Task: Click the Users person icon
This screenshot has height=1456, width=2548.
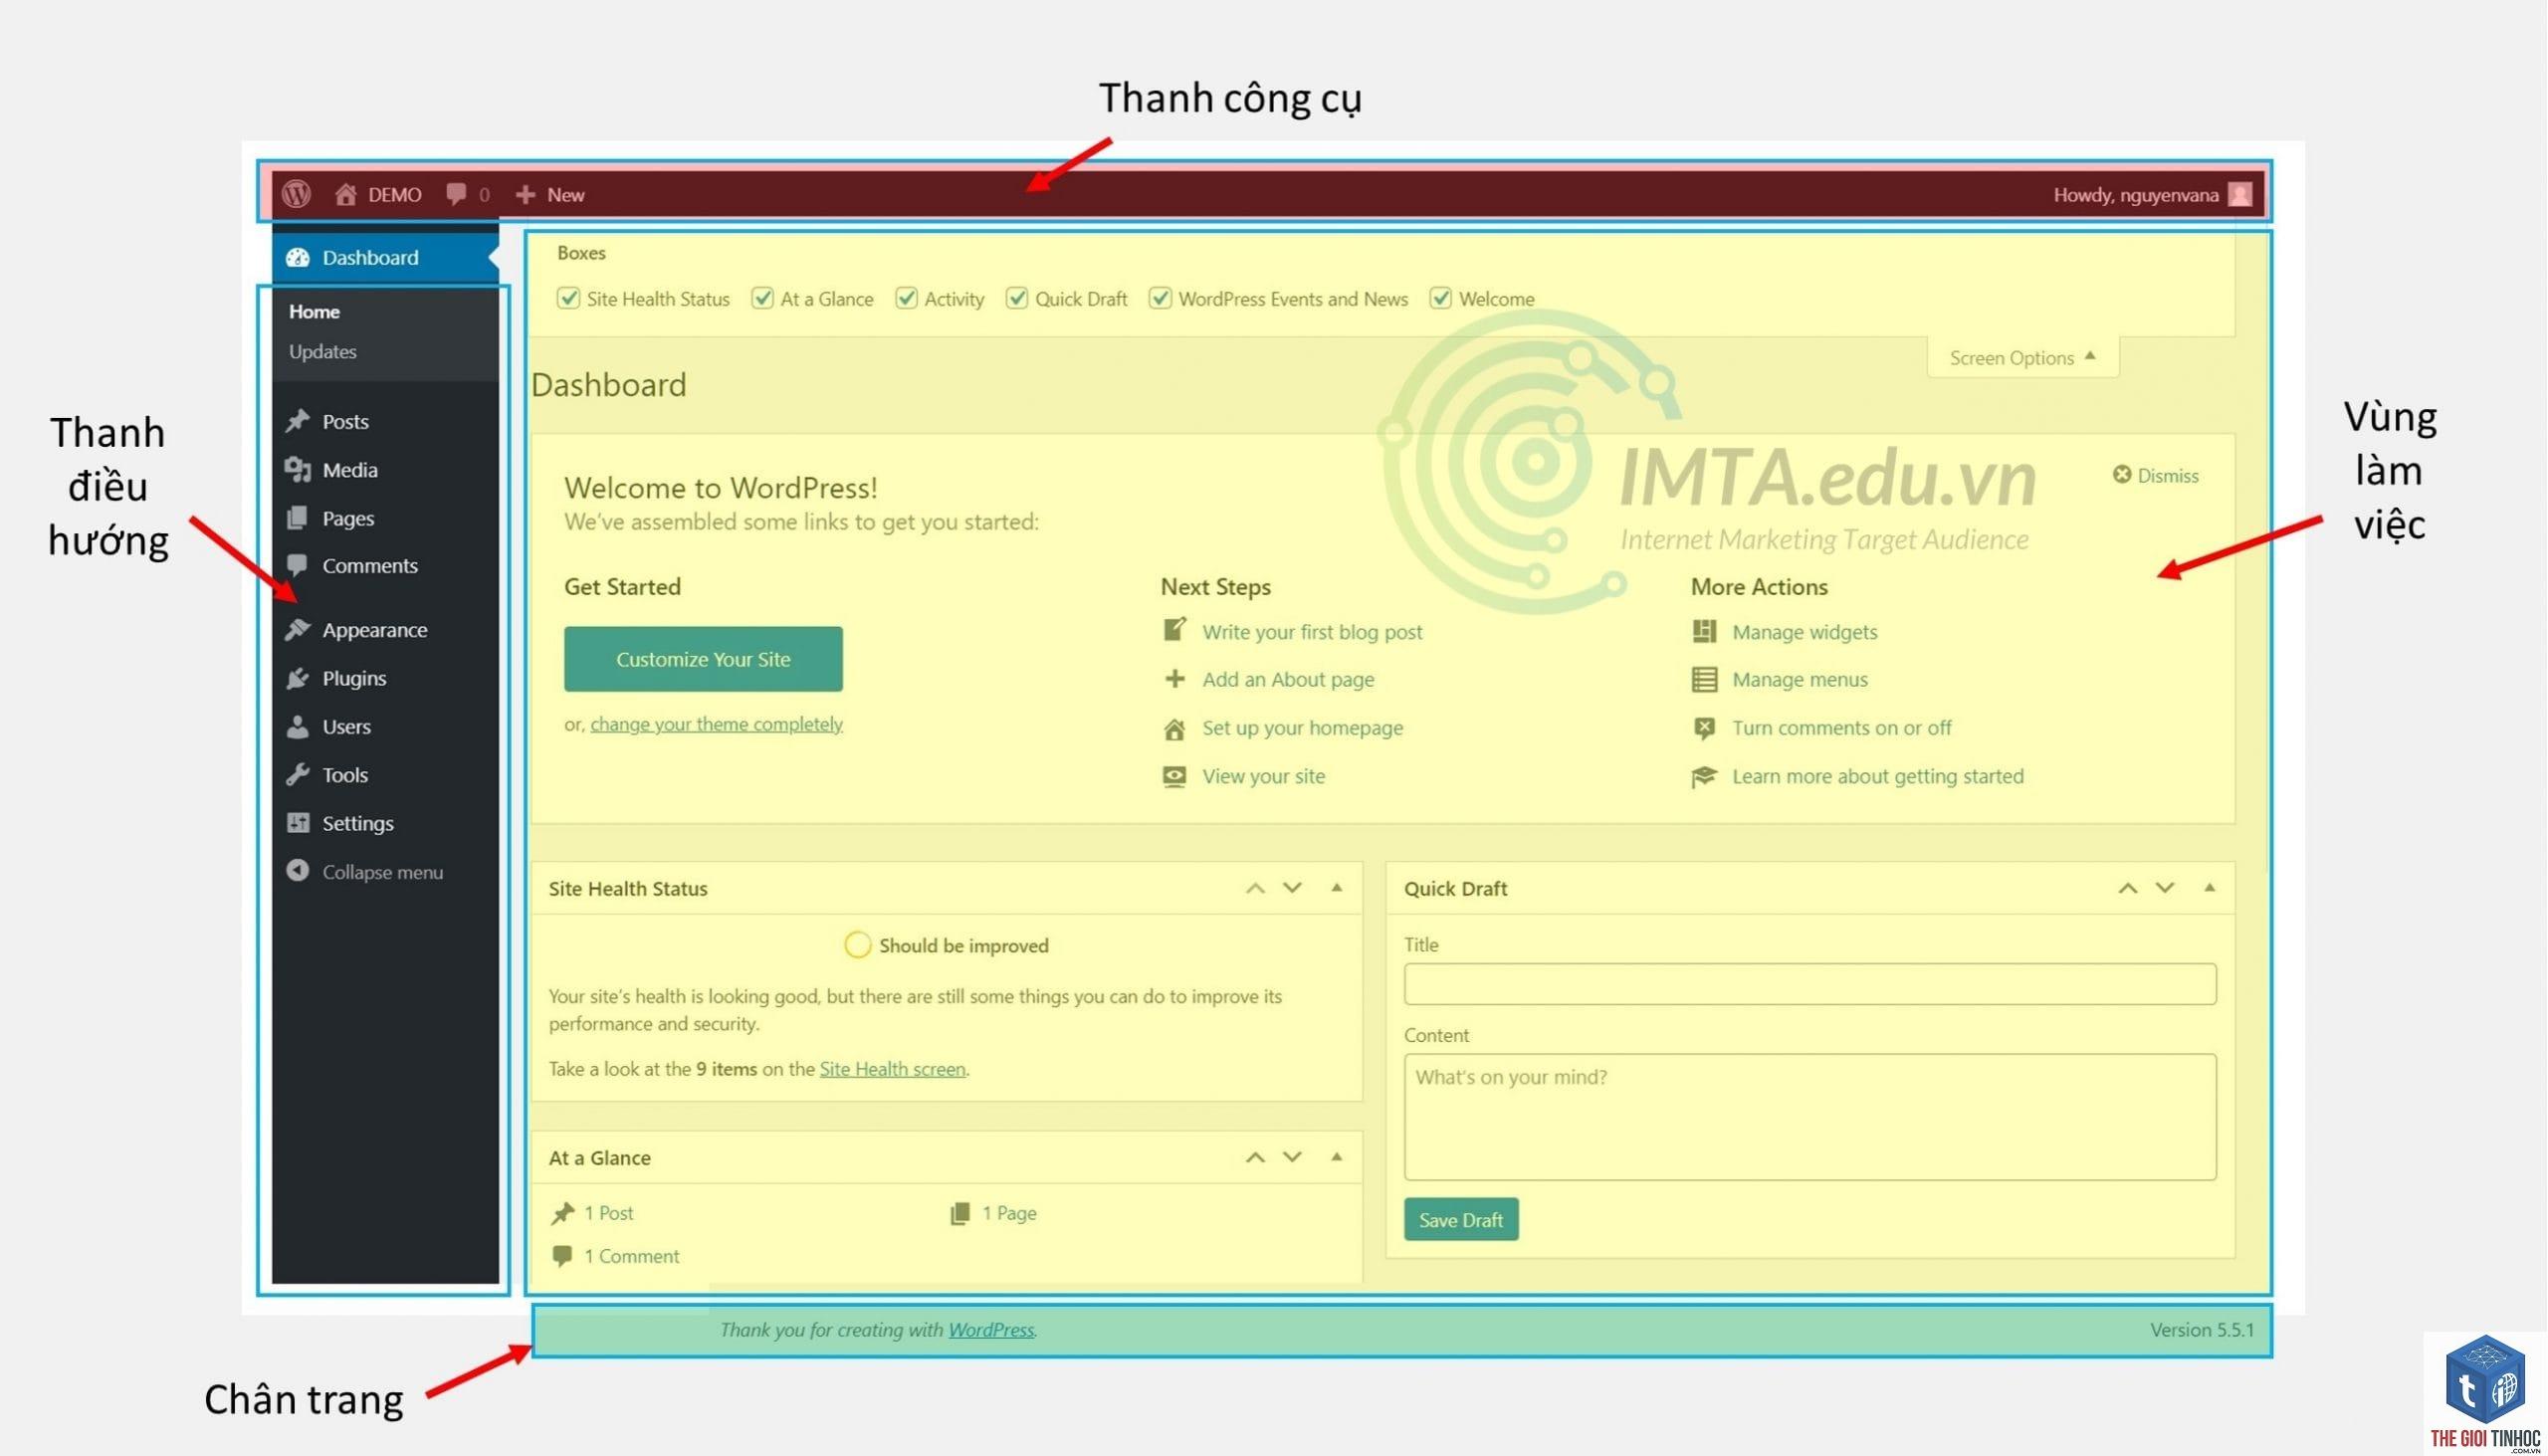Action: coord(298,726)
